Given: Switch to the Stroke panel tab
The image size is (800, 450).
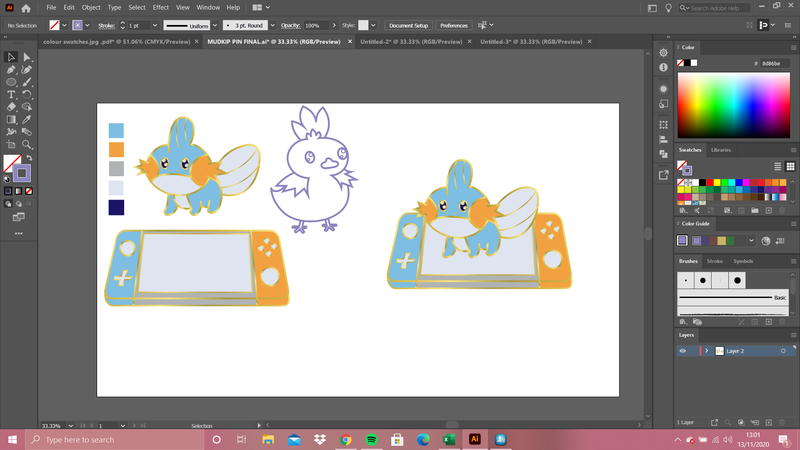Looking at the screenshot, I should [714, 261].
